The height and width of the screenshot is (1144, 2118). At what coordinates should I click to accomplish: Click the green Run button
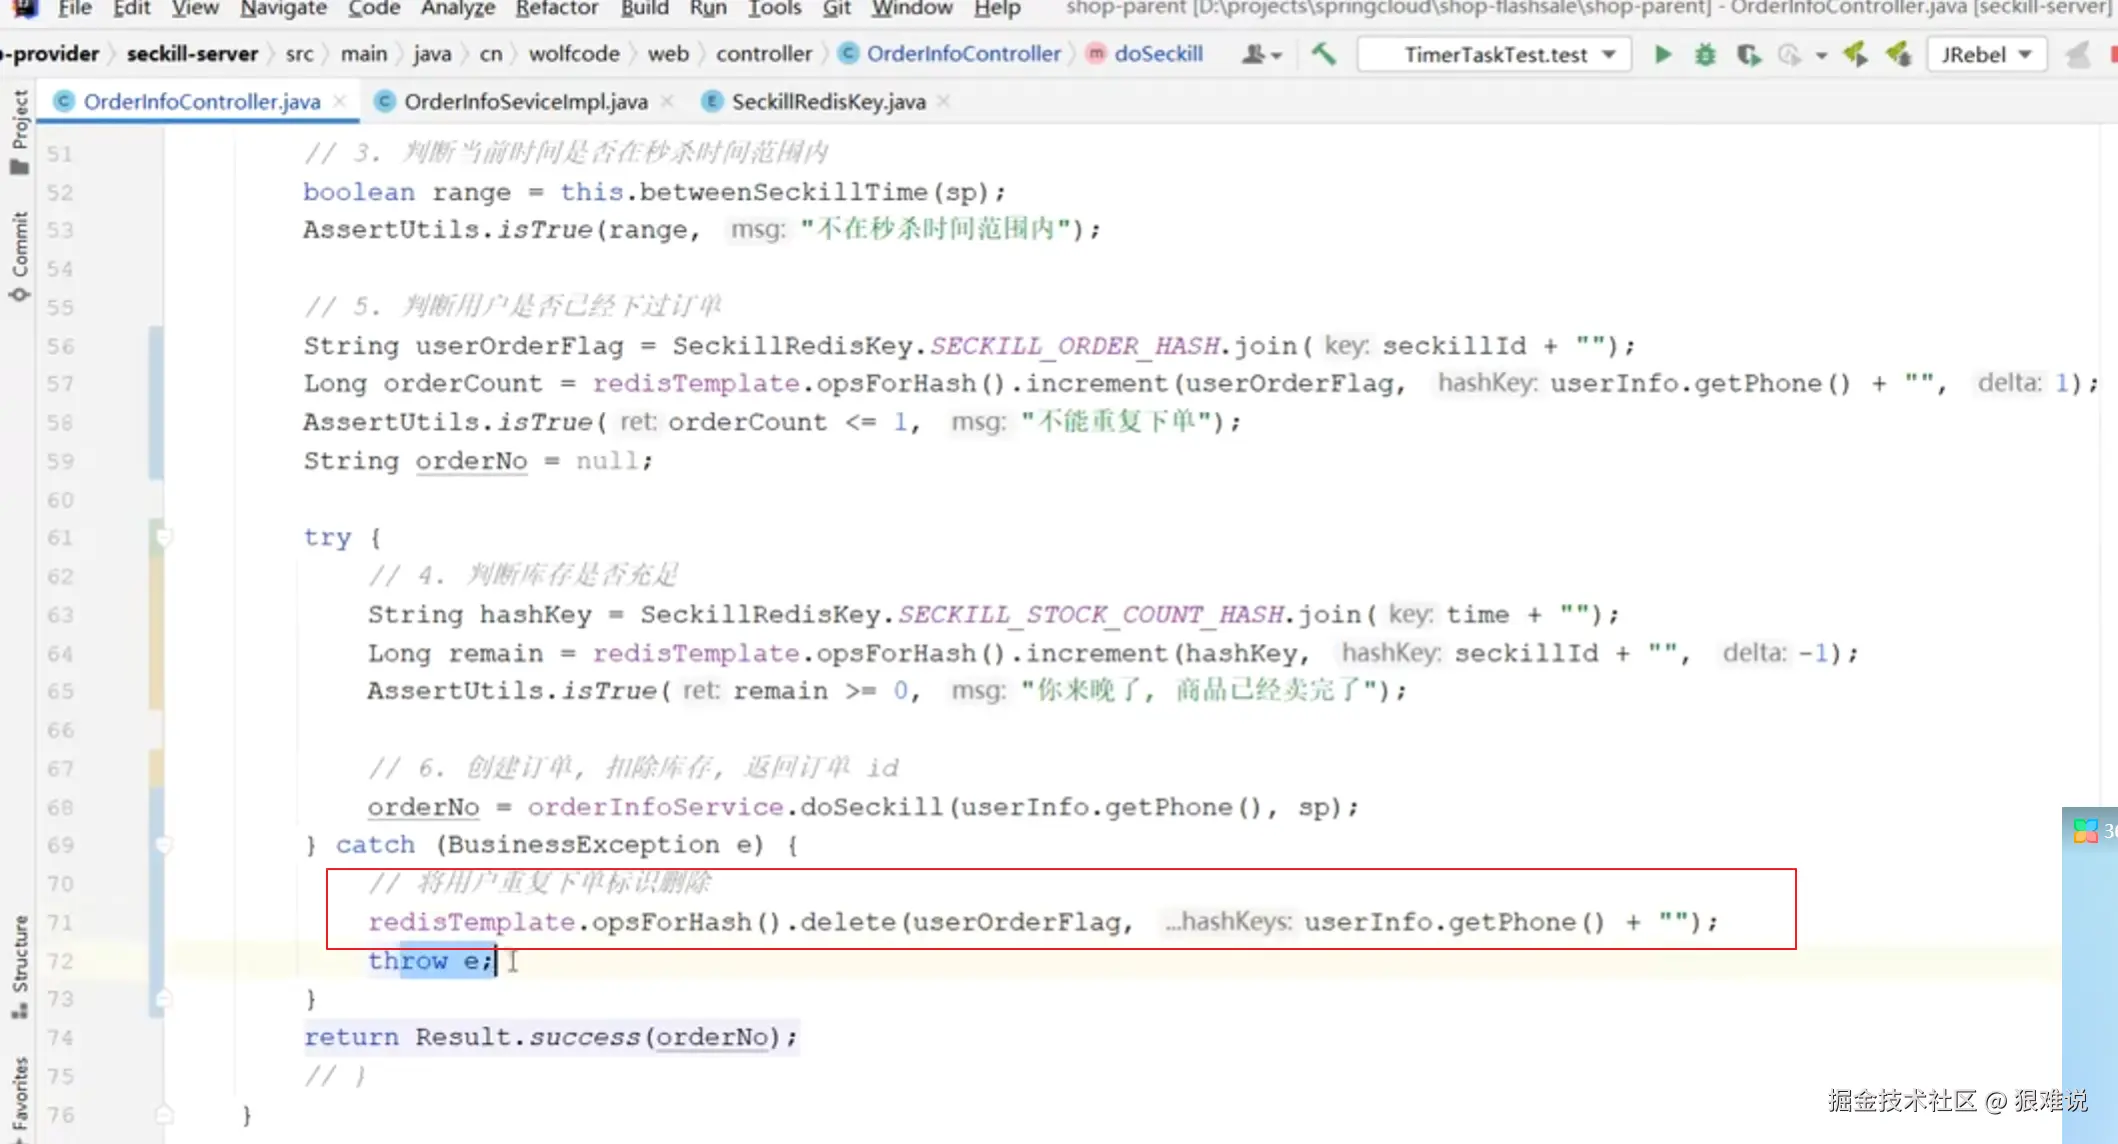point(1662,54)
